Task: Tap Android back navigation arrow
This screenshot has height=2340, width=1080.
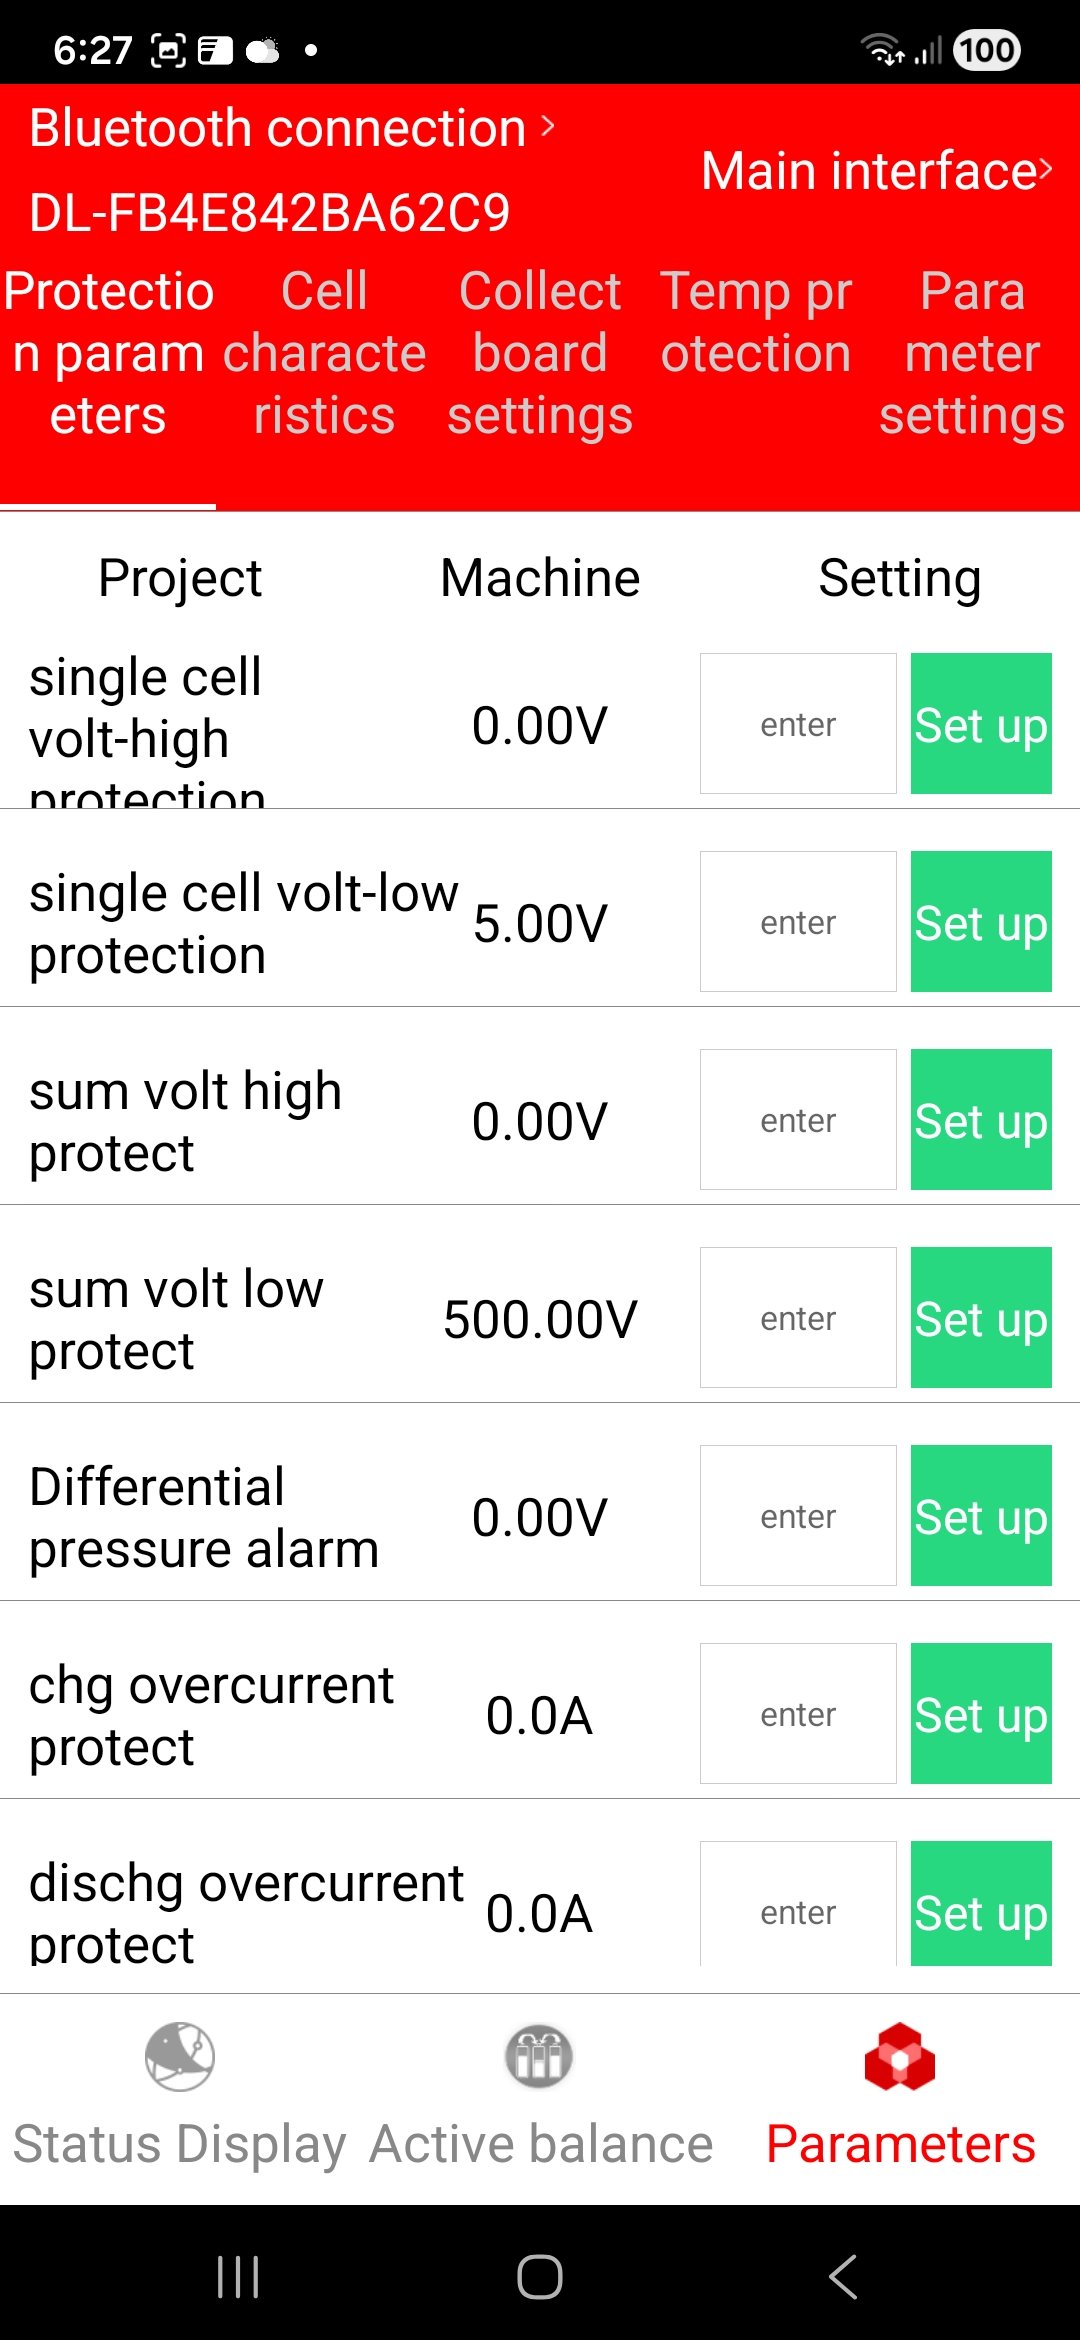Action: [842, 2277]
